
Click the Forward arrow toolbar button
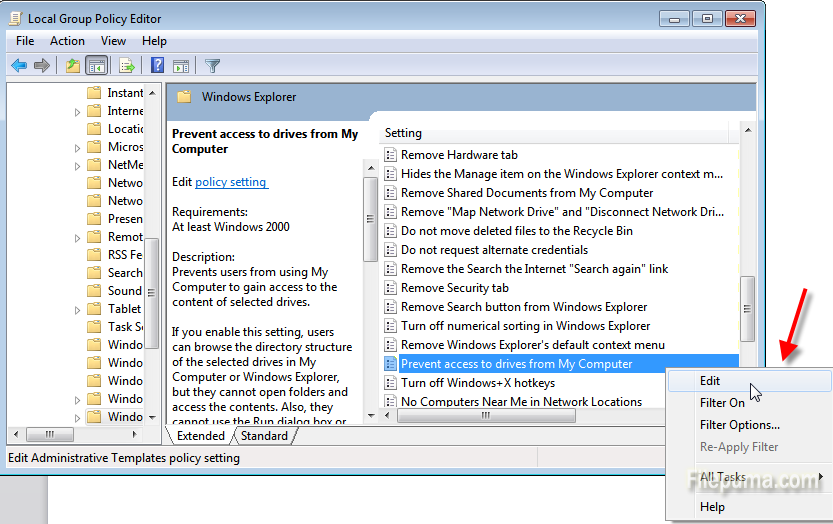point(42,66)
